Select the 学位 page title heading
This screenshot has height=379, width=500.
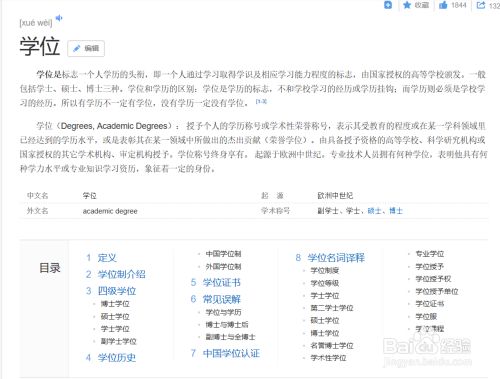40,46
